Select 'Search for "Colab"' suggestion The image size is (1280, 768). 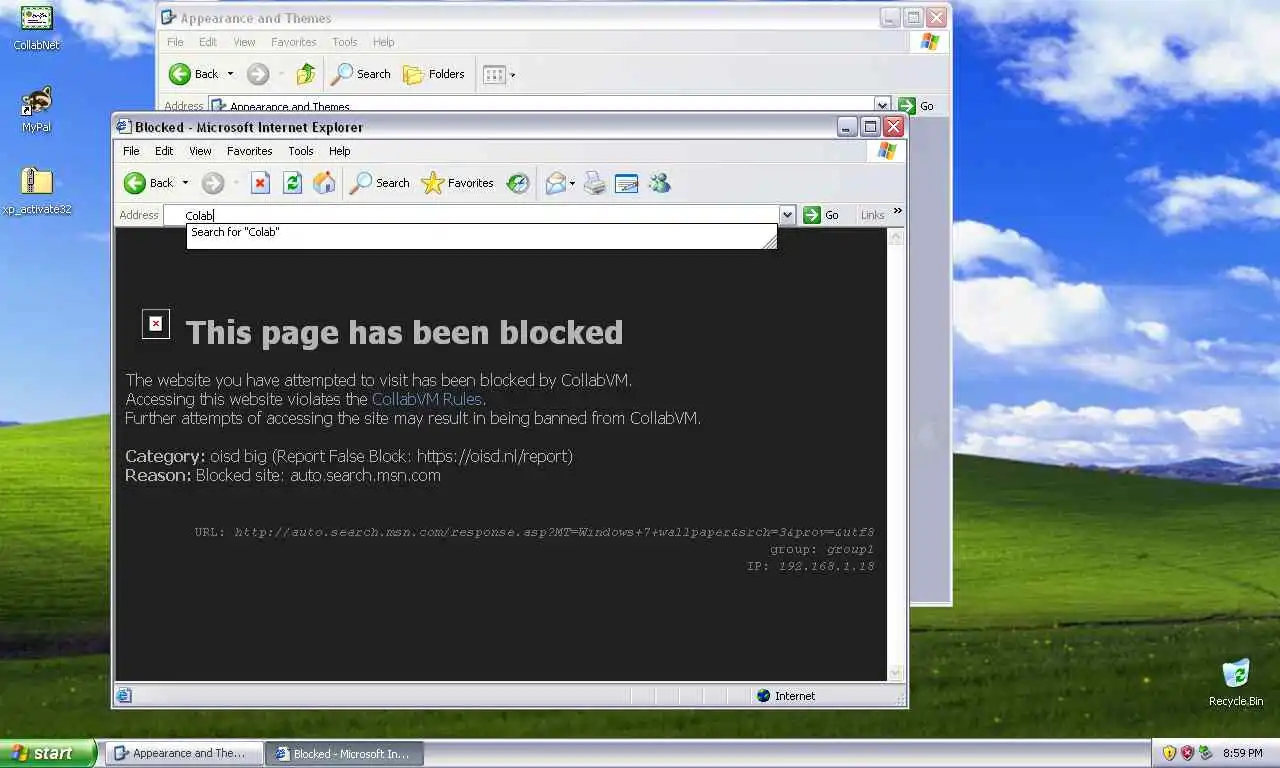(481, 232)
